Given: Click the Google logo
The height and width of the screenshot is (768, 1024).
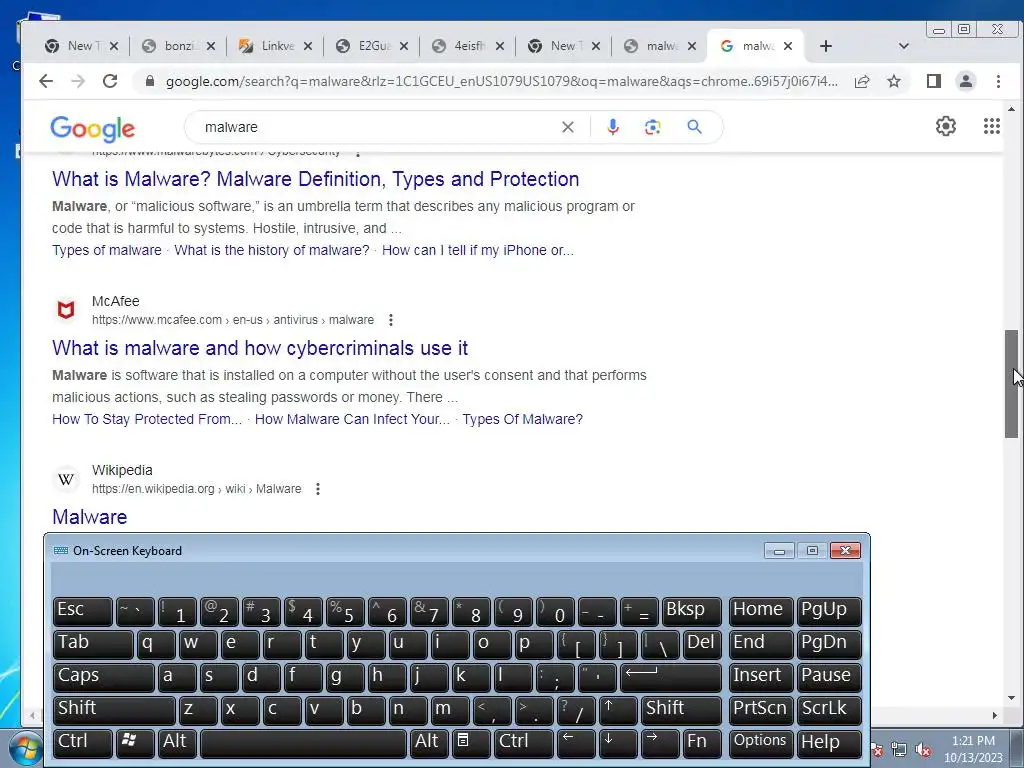Looking at the screenshot, I should point(93,129).
